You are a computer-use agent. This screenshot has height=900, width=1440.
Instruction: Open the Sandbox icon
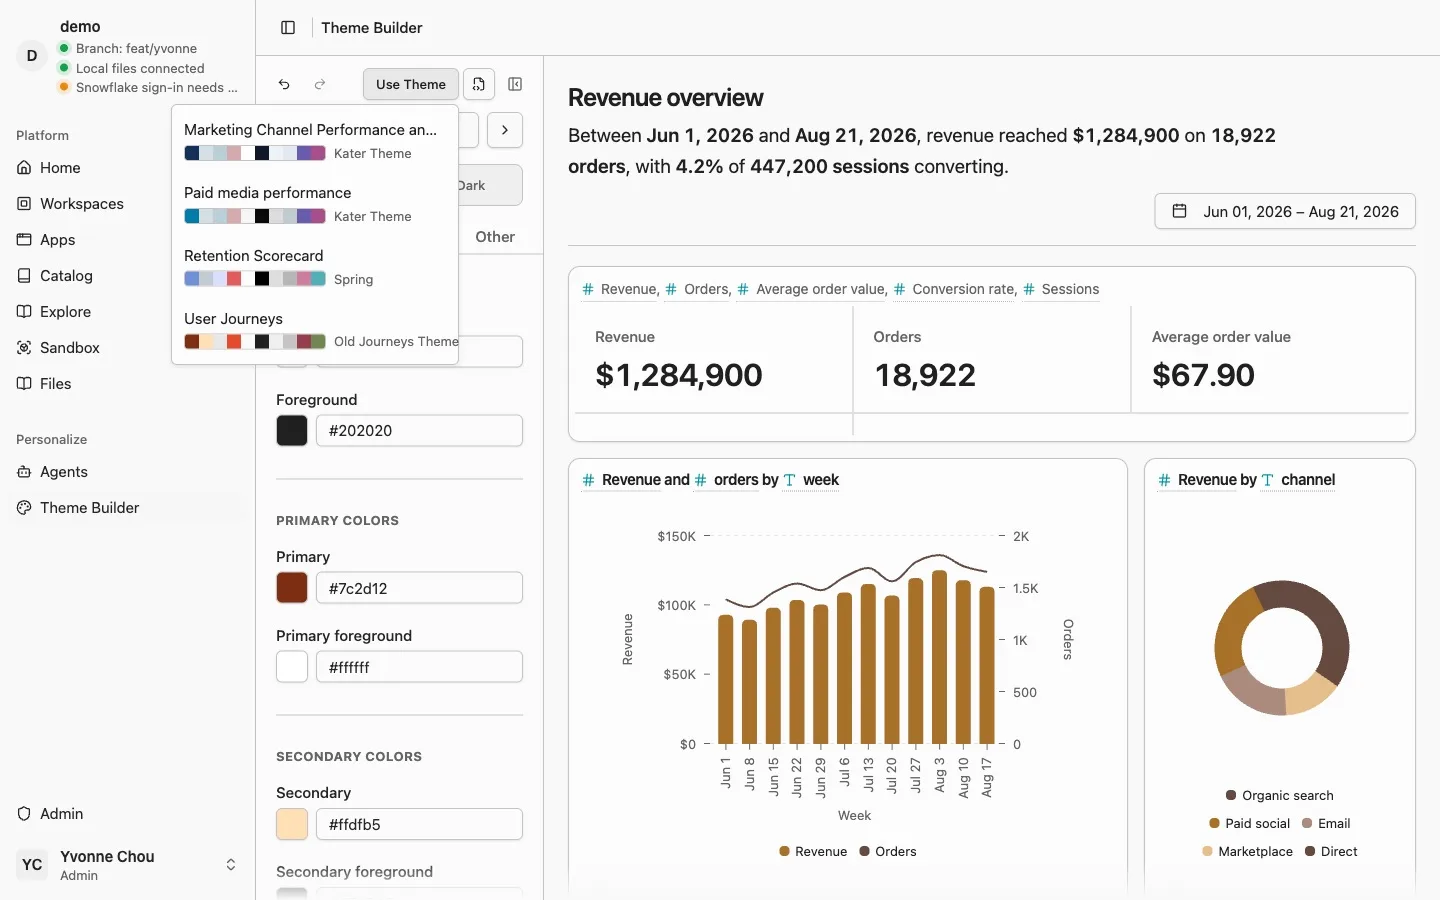[x=24, y=348]
